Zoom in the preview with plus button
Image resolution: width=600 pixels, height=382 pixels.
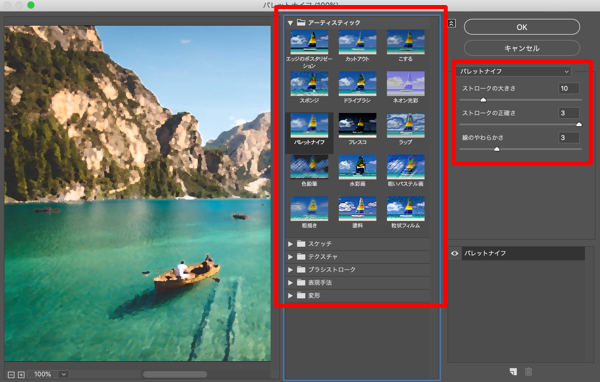pyautogui.click(x=21, y=375)
